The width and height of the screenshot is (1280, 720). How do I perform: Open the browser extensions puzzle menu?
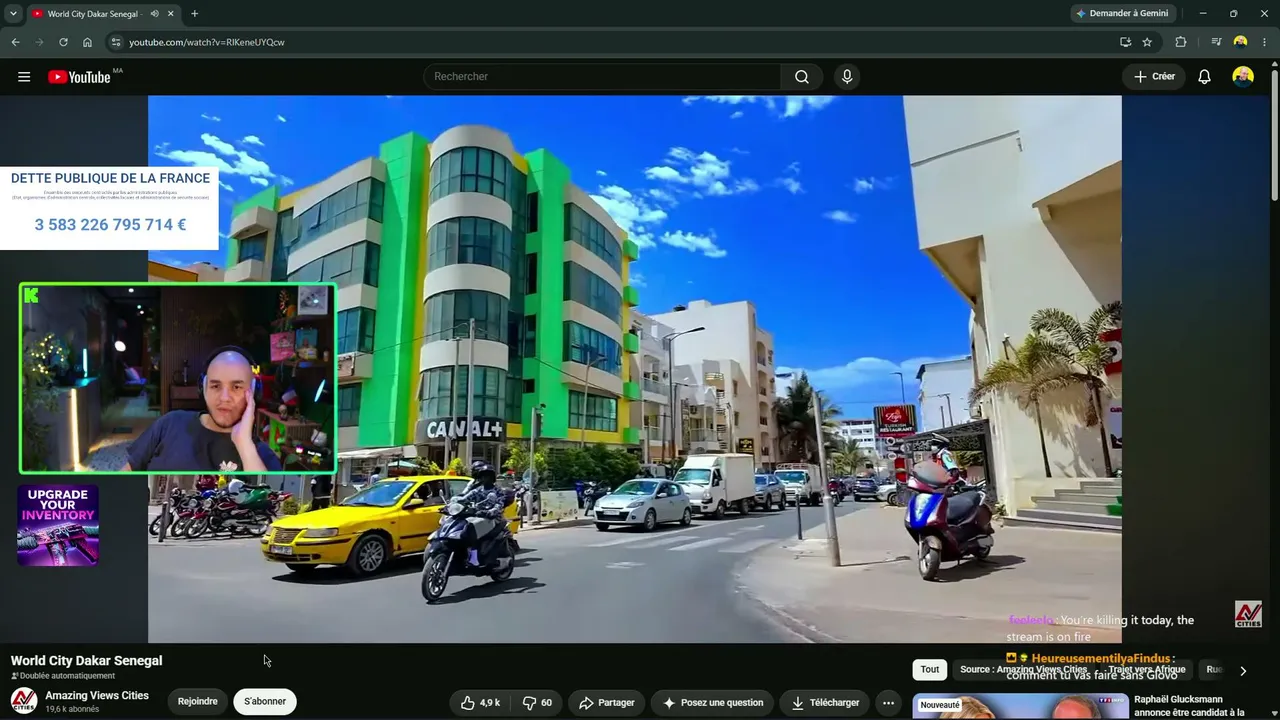click(x=1181, y=42)
